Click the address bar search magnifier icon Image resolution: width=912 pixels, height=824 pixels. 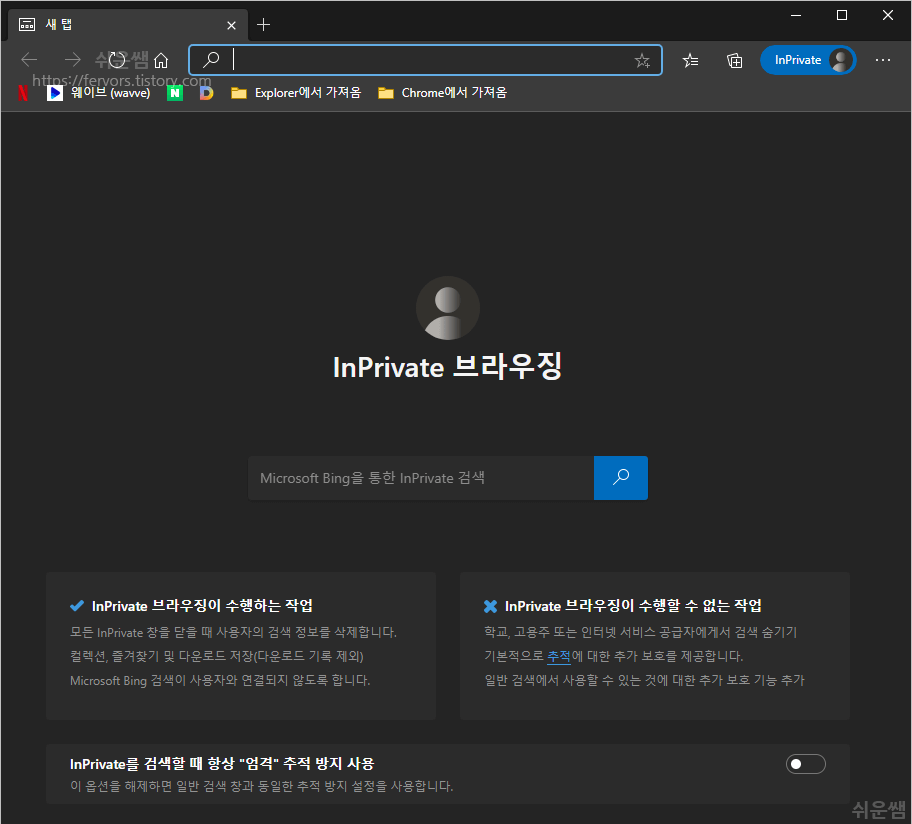[211, 59]
